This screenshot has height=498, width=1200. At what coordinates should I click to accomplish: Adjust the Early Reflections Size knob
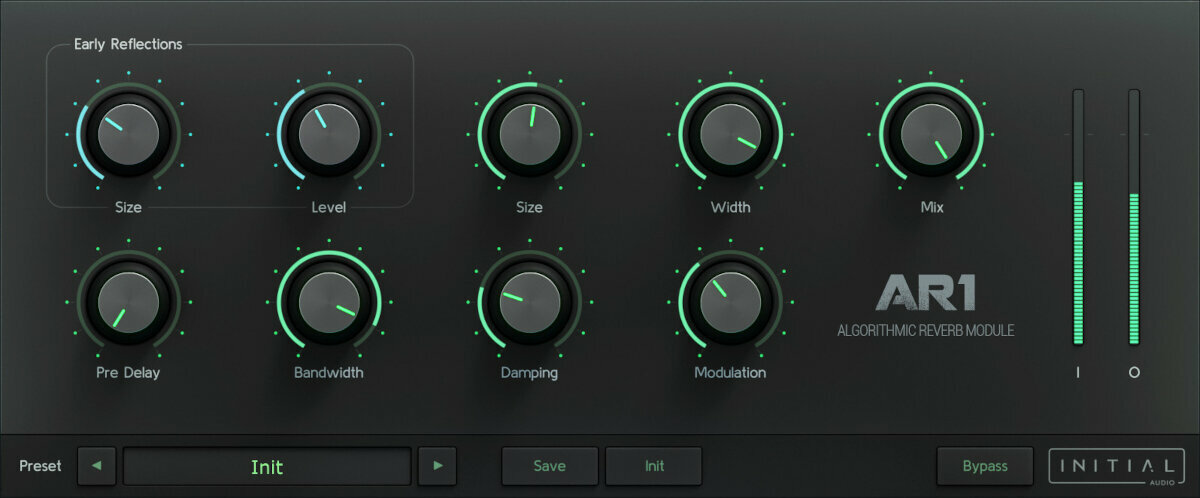(x=128, y=134)
